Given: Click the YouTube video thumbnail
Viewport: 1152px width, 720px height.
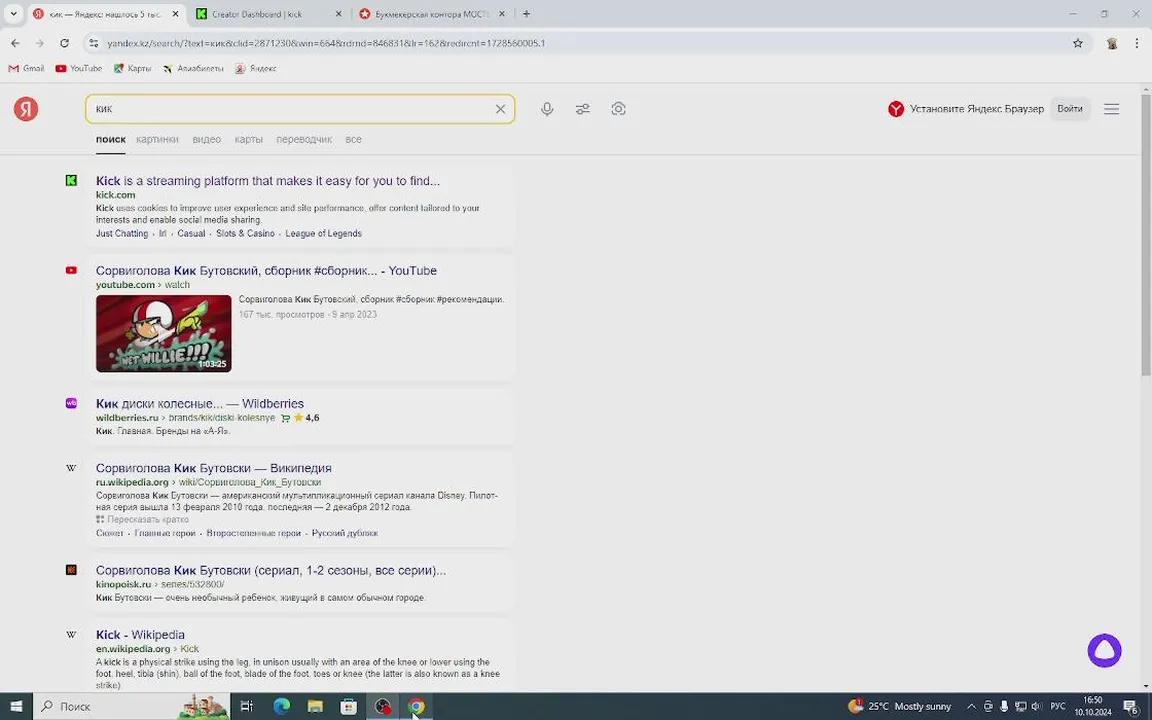Looking at the screenshot, I should click(163, 334).
